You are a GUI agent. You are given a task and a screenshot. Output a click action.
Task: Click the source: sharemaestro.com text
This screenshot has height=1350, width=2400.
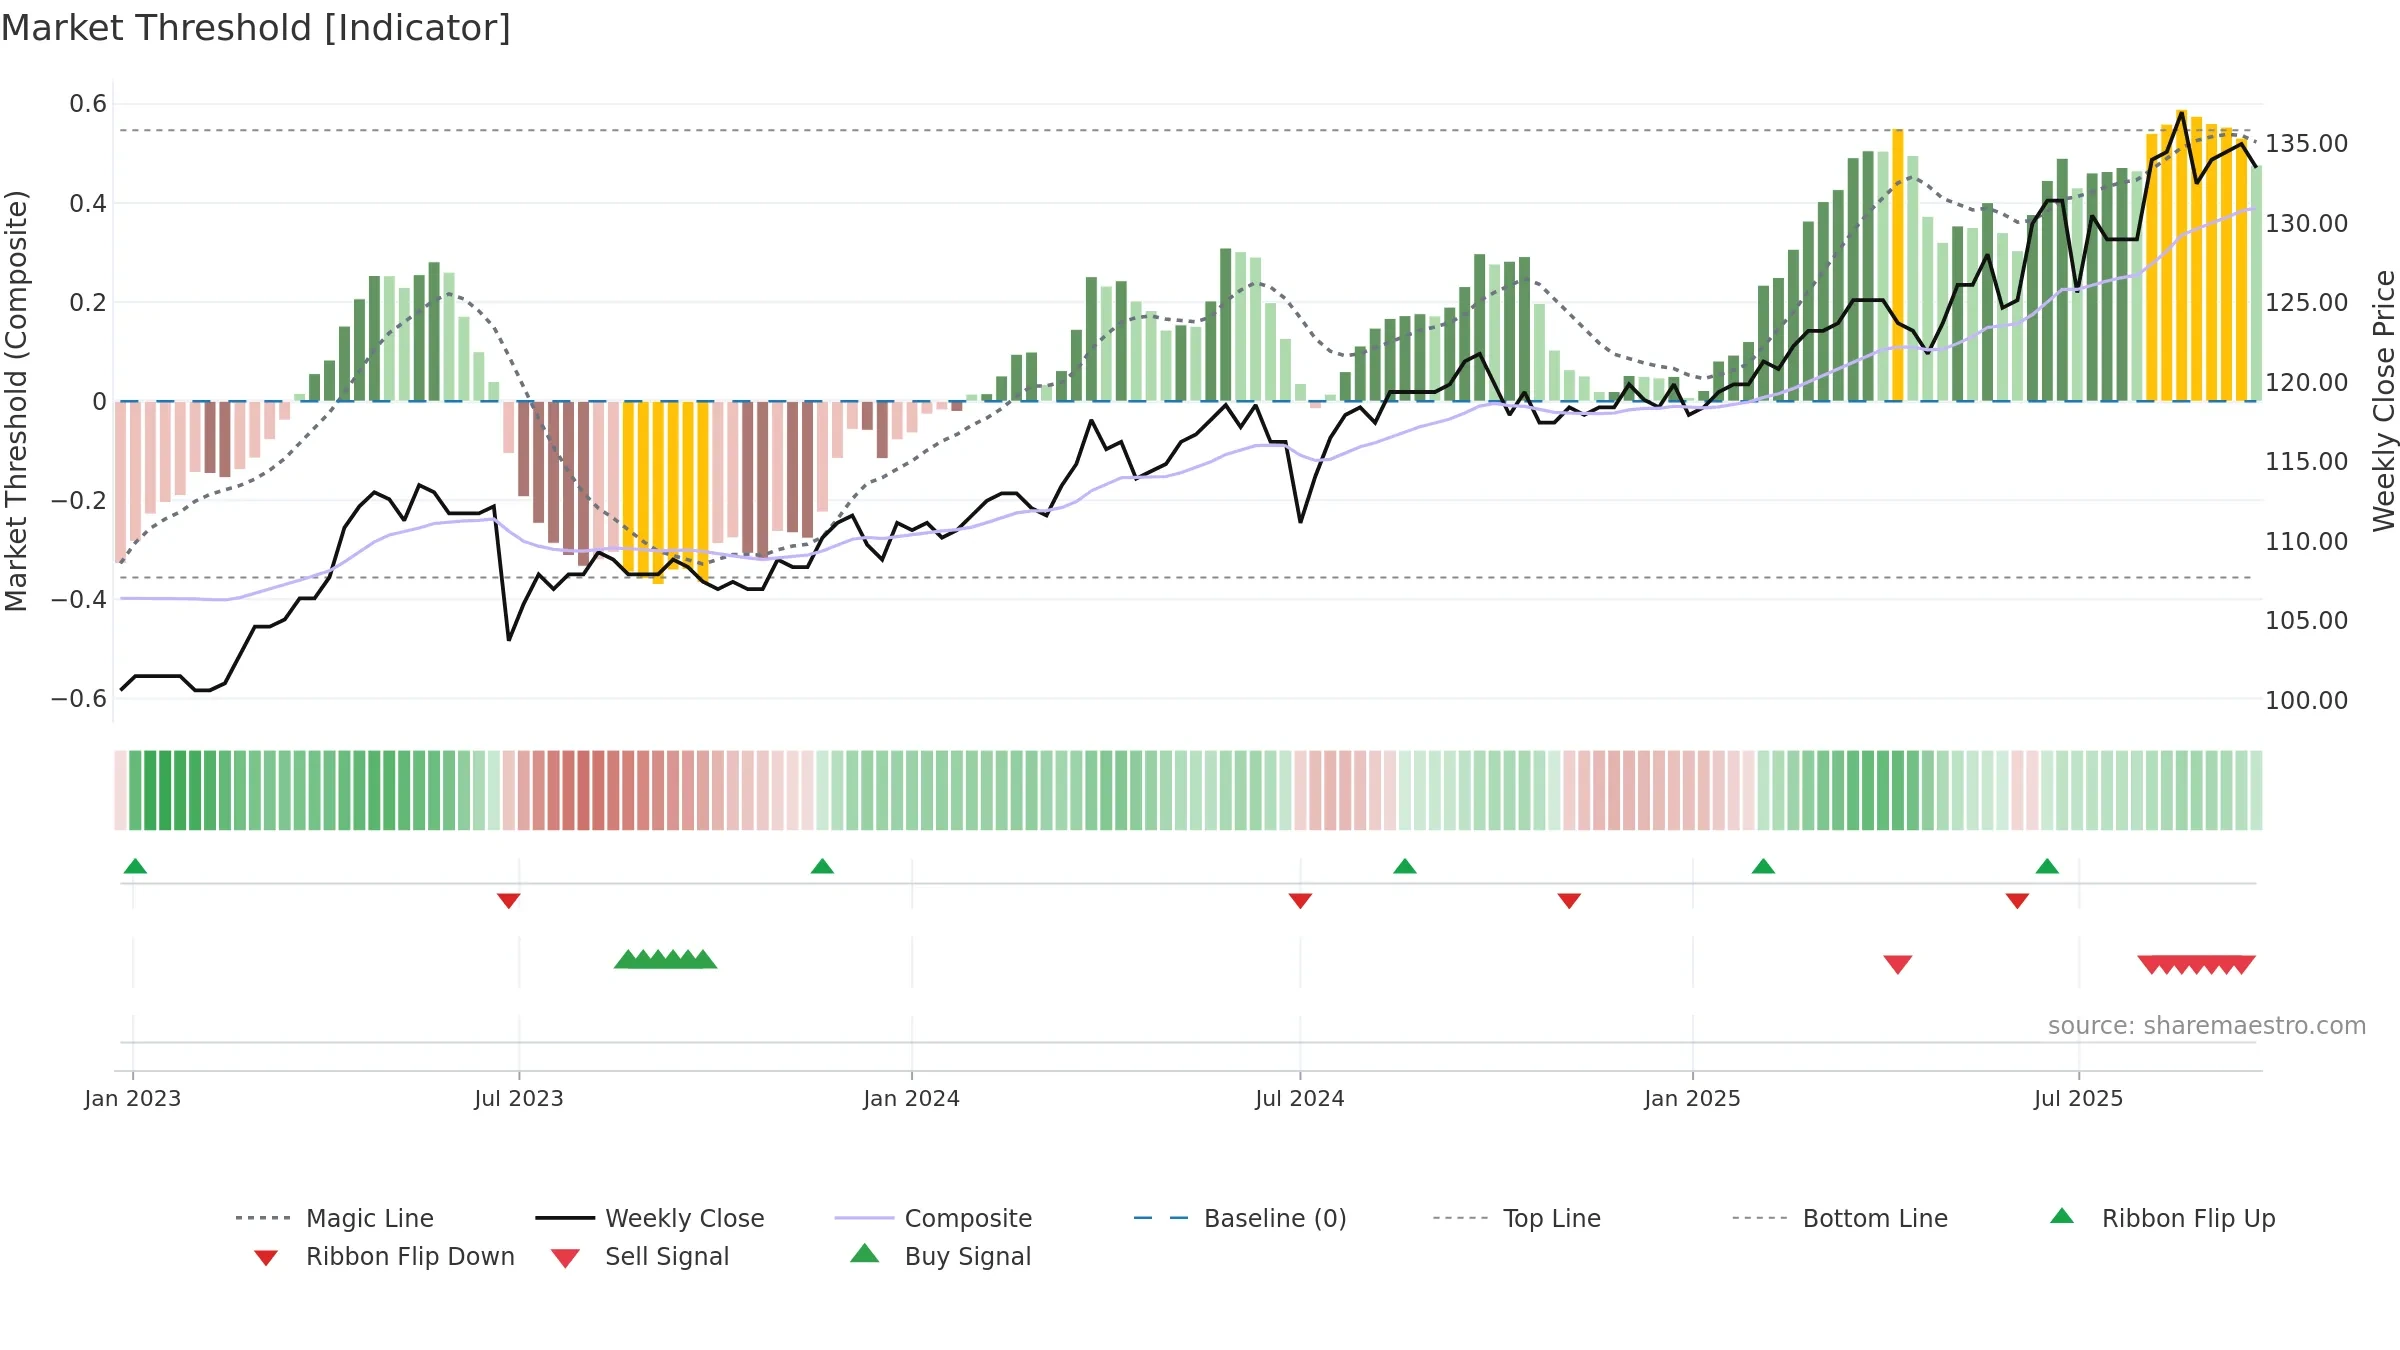point(2207,1026)
